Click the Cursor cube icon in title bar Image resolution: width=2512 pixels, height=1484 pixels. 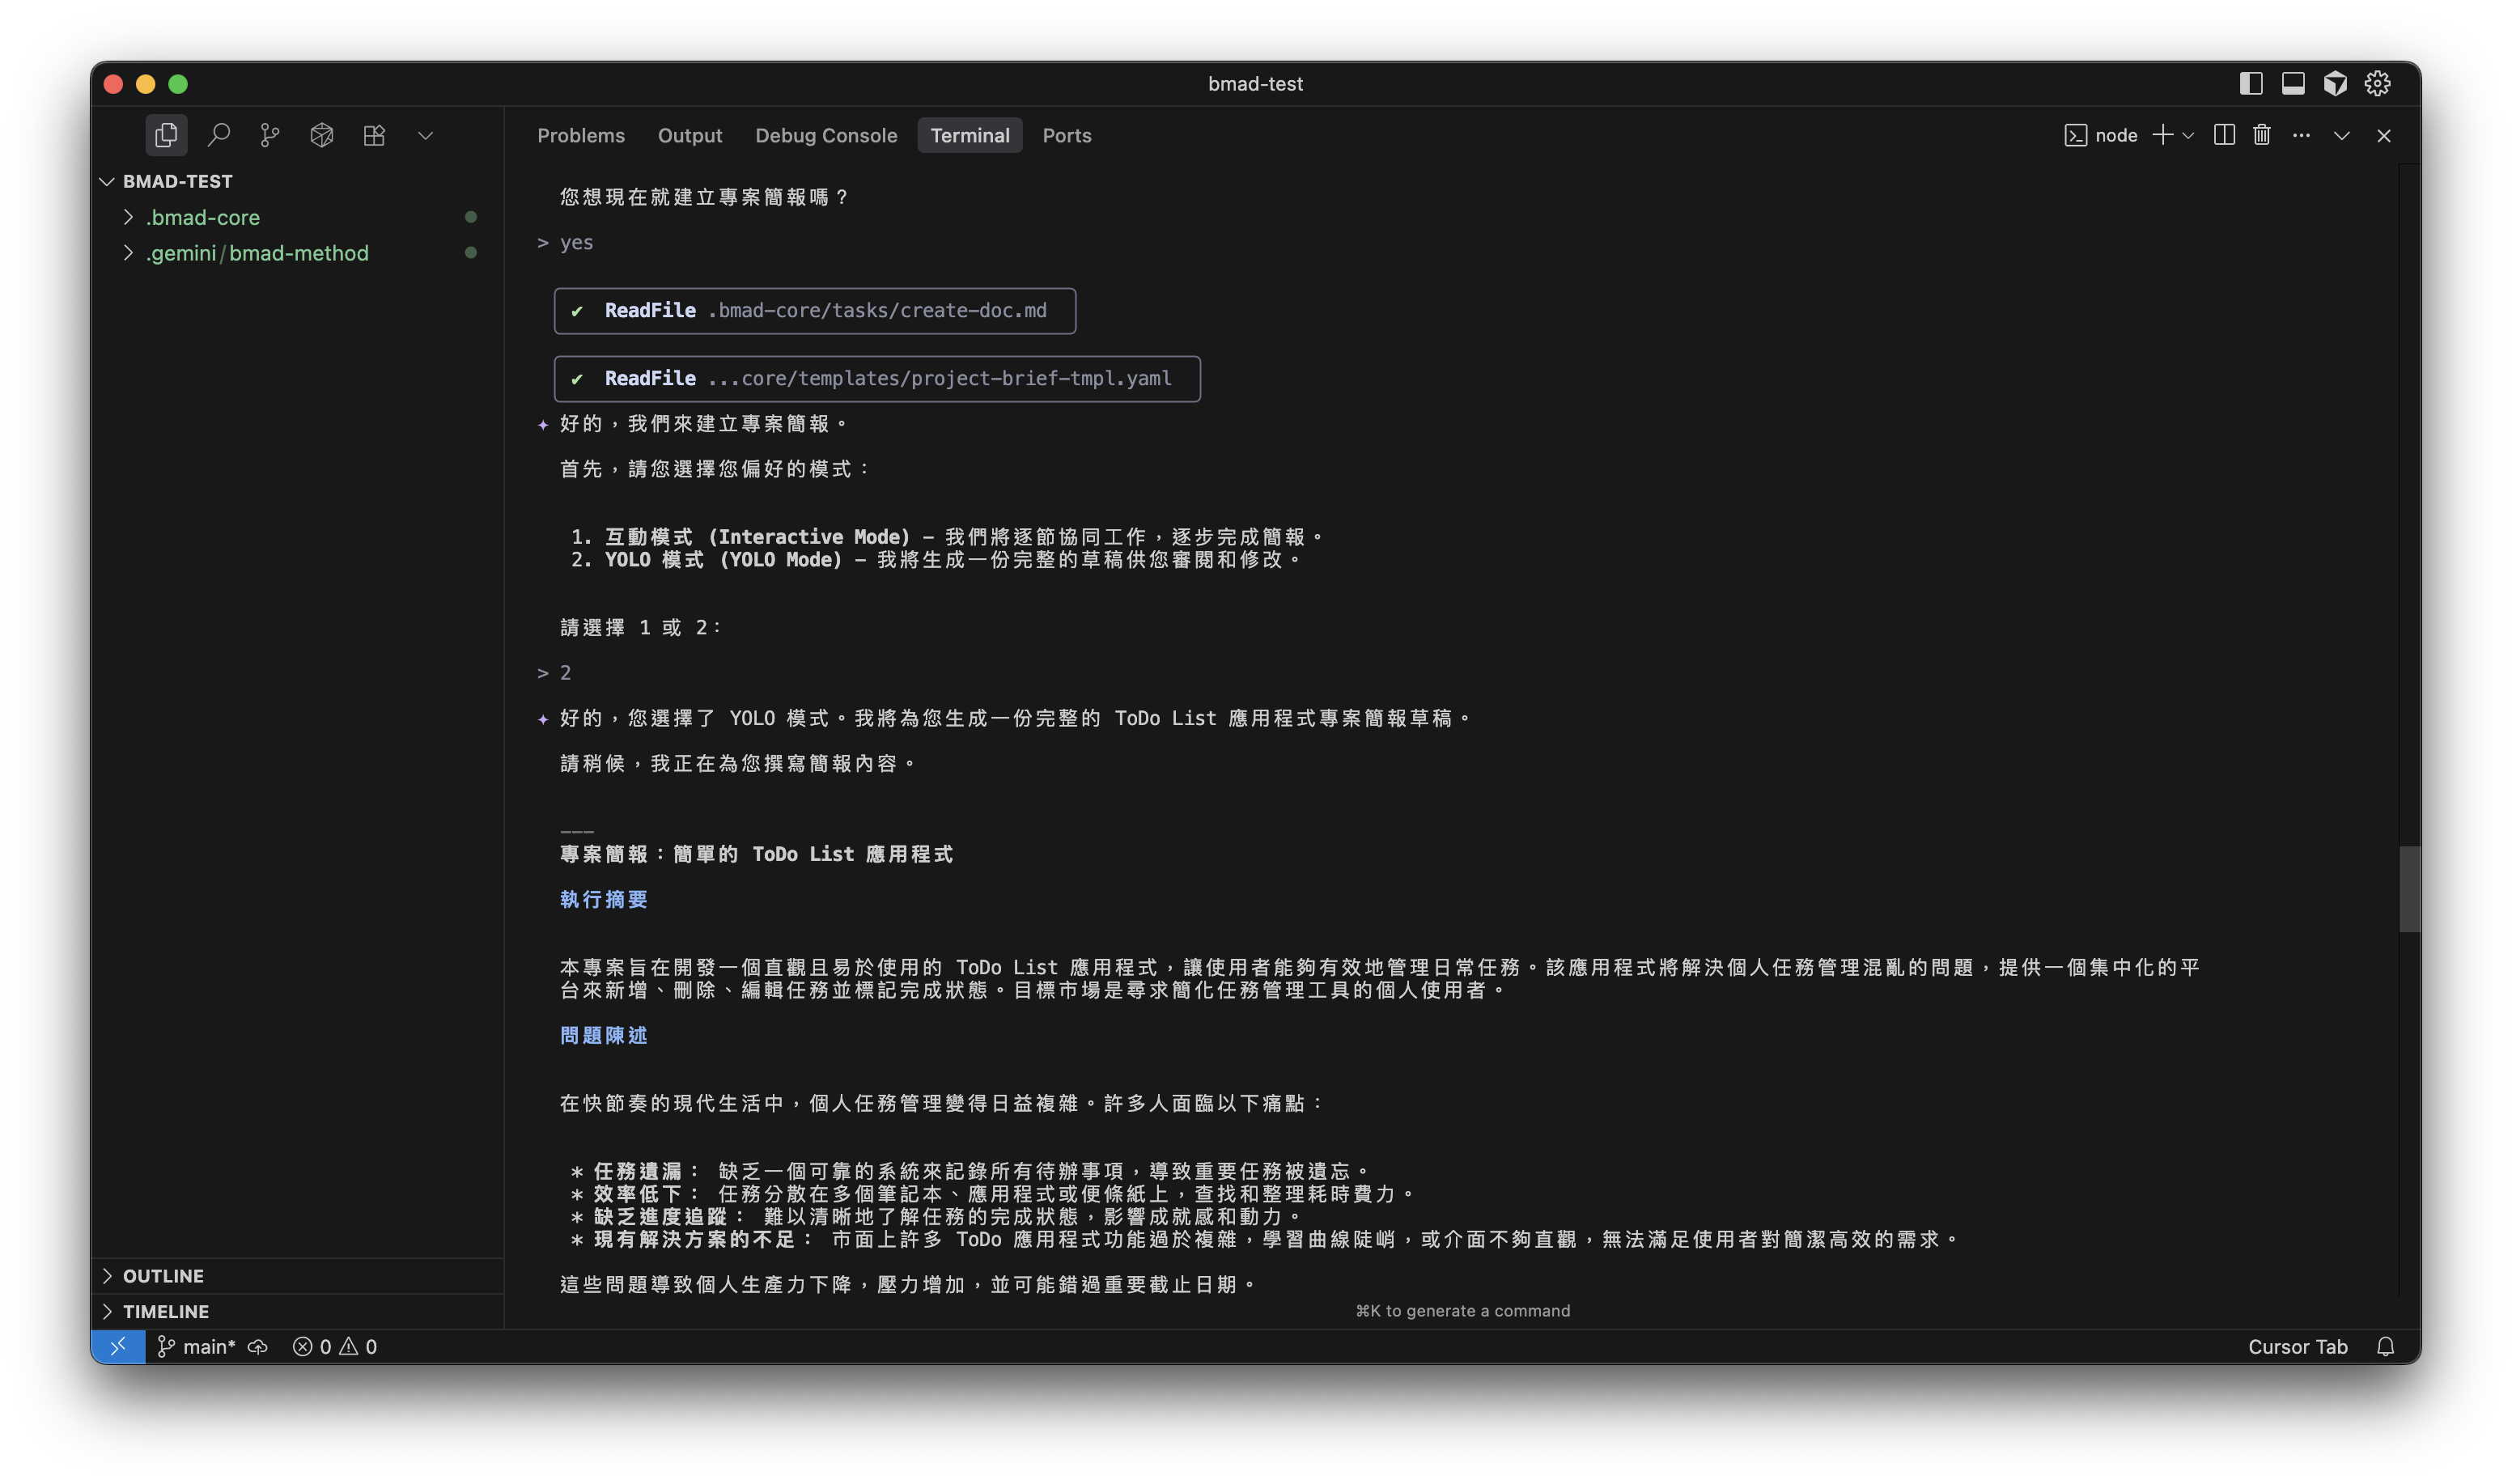(x=2335, y=84)
